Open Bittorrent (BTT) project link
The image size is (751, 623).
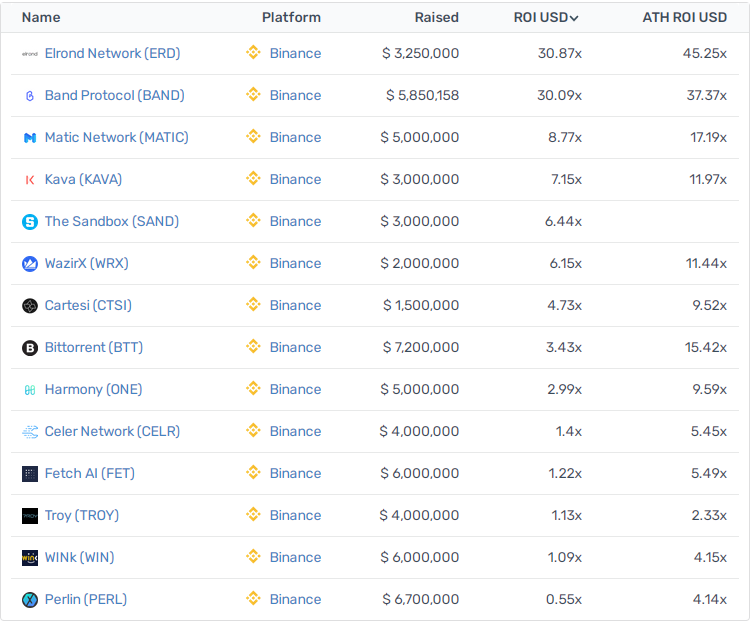(94, 348)
